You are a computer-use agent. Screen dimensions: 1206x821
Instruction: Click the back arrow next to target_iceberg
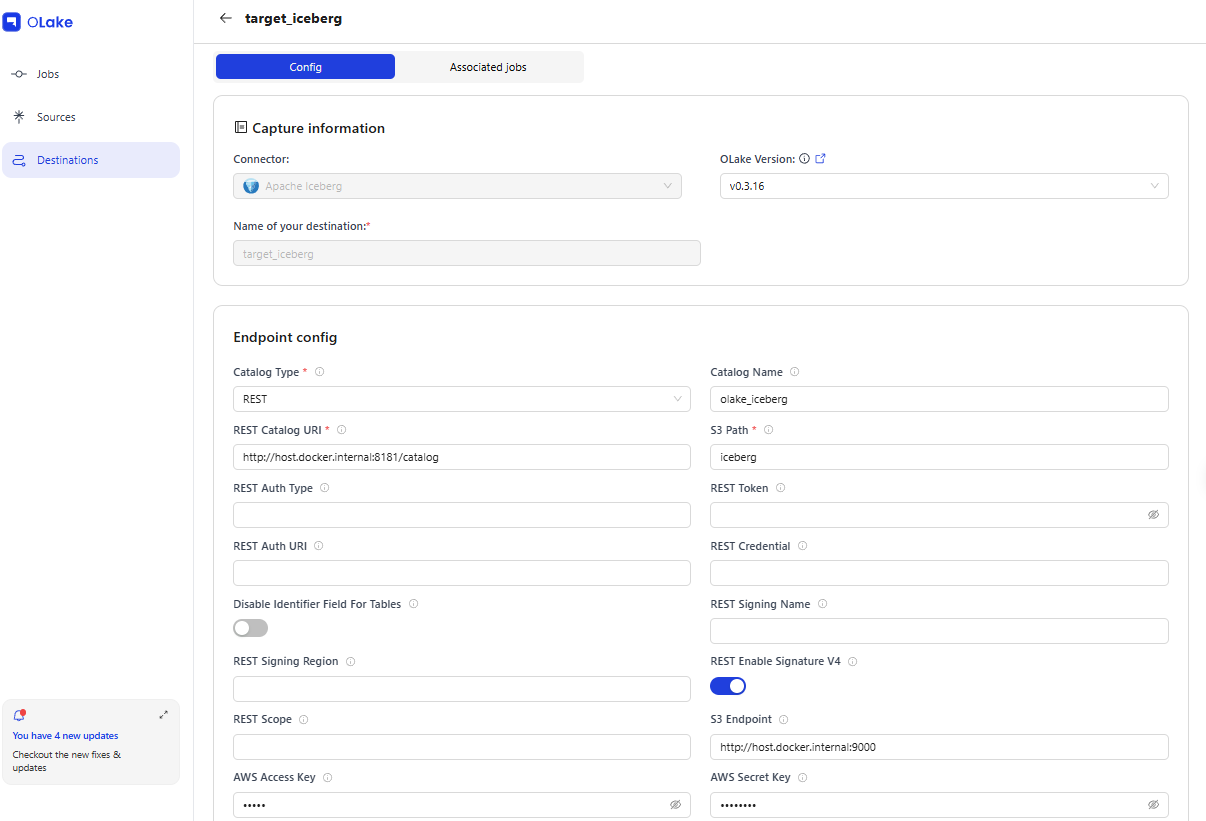tap(225, 18)
